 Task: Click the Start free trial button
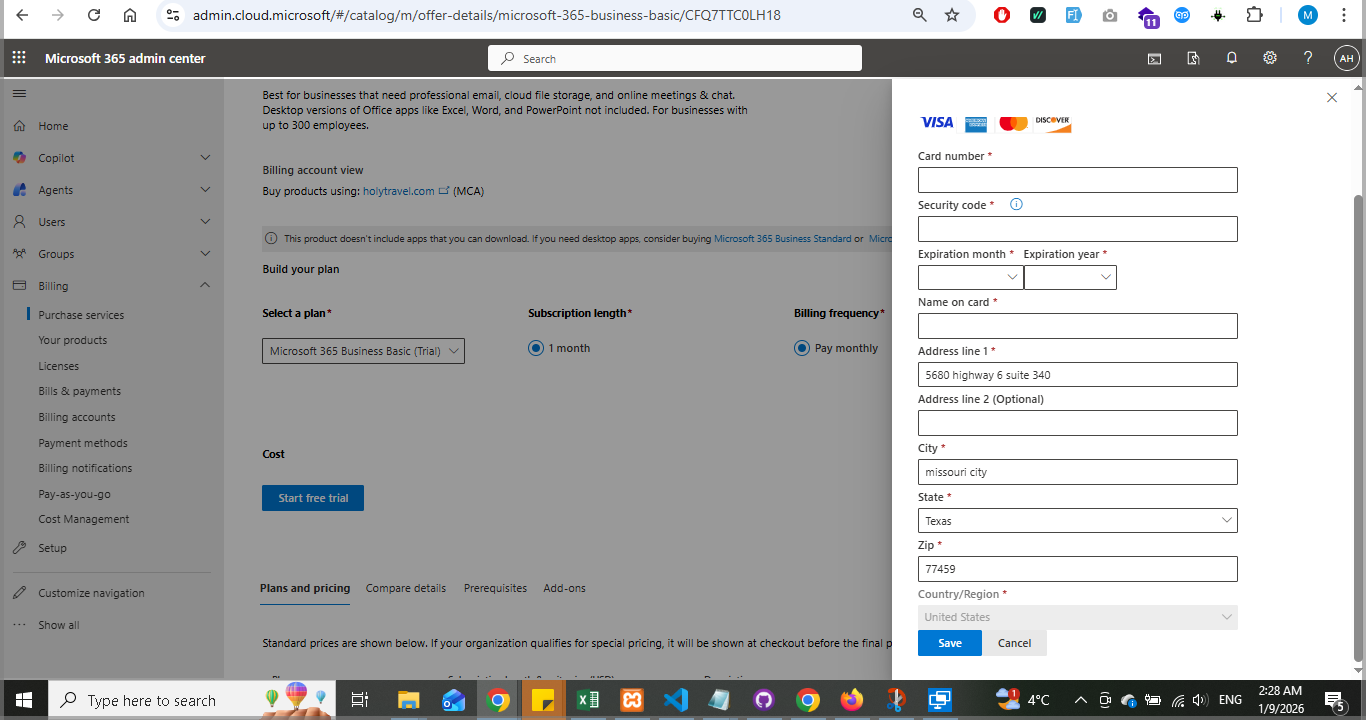313,498
